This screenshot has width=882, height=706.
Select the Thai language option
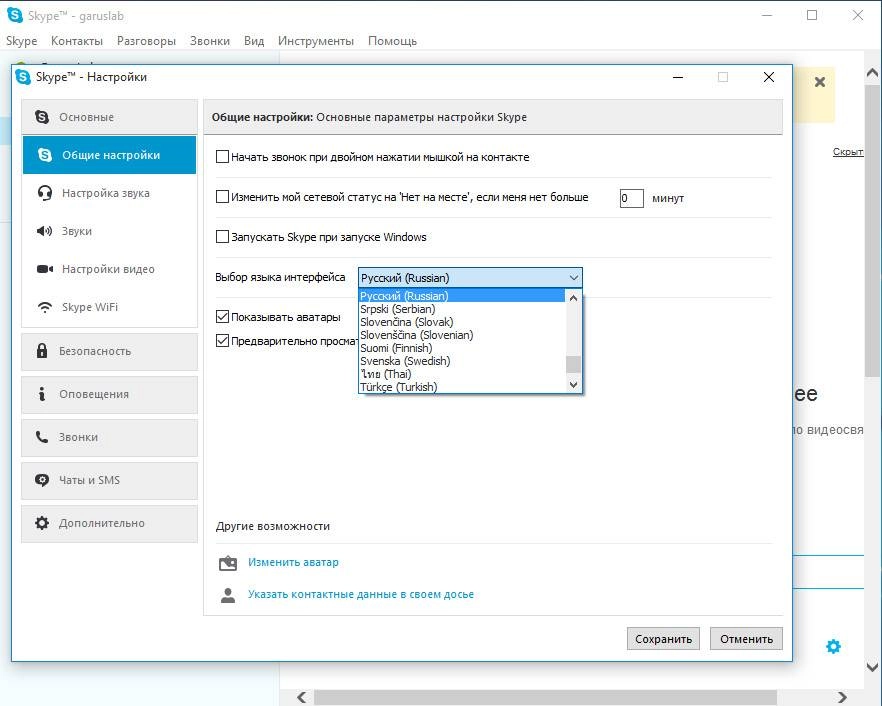coord(462,374)
